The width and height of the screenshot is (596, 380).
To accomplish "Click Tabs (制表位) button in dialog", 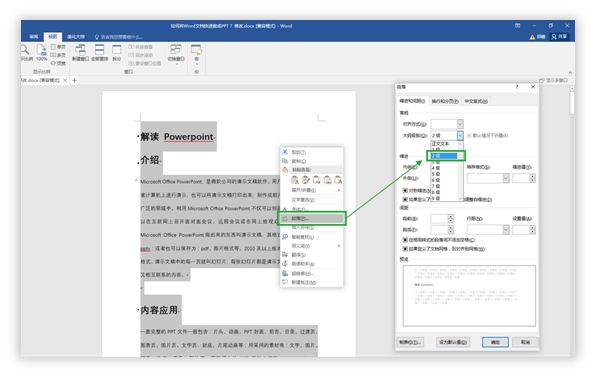I will point(410,342).
